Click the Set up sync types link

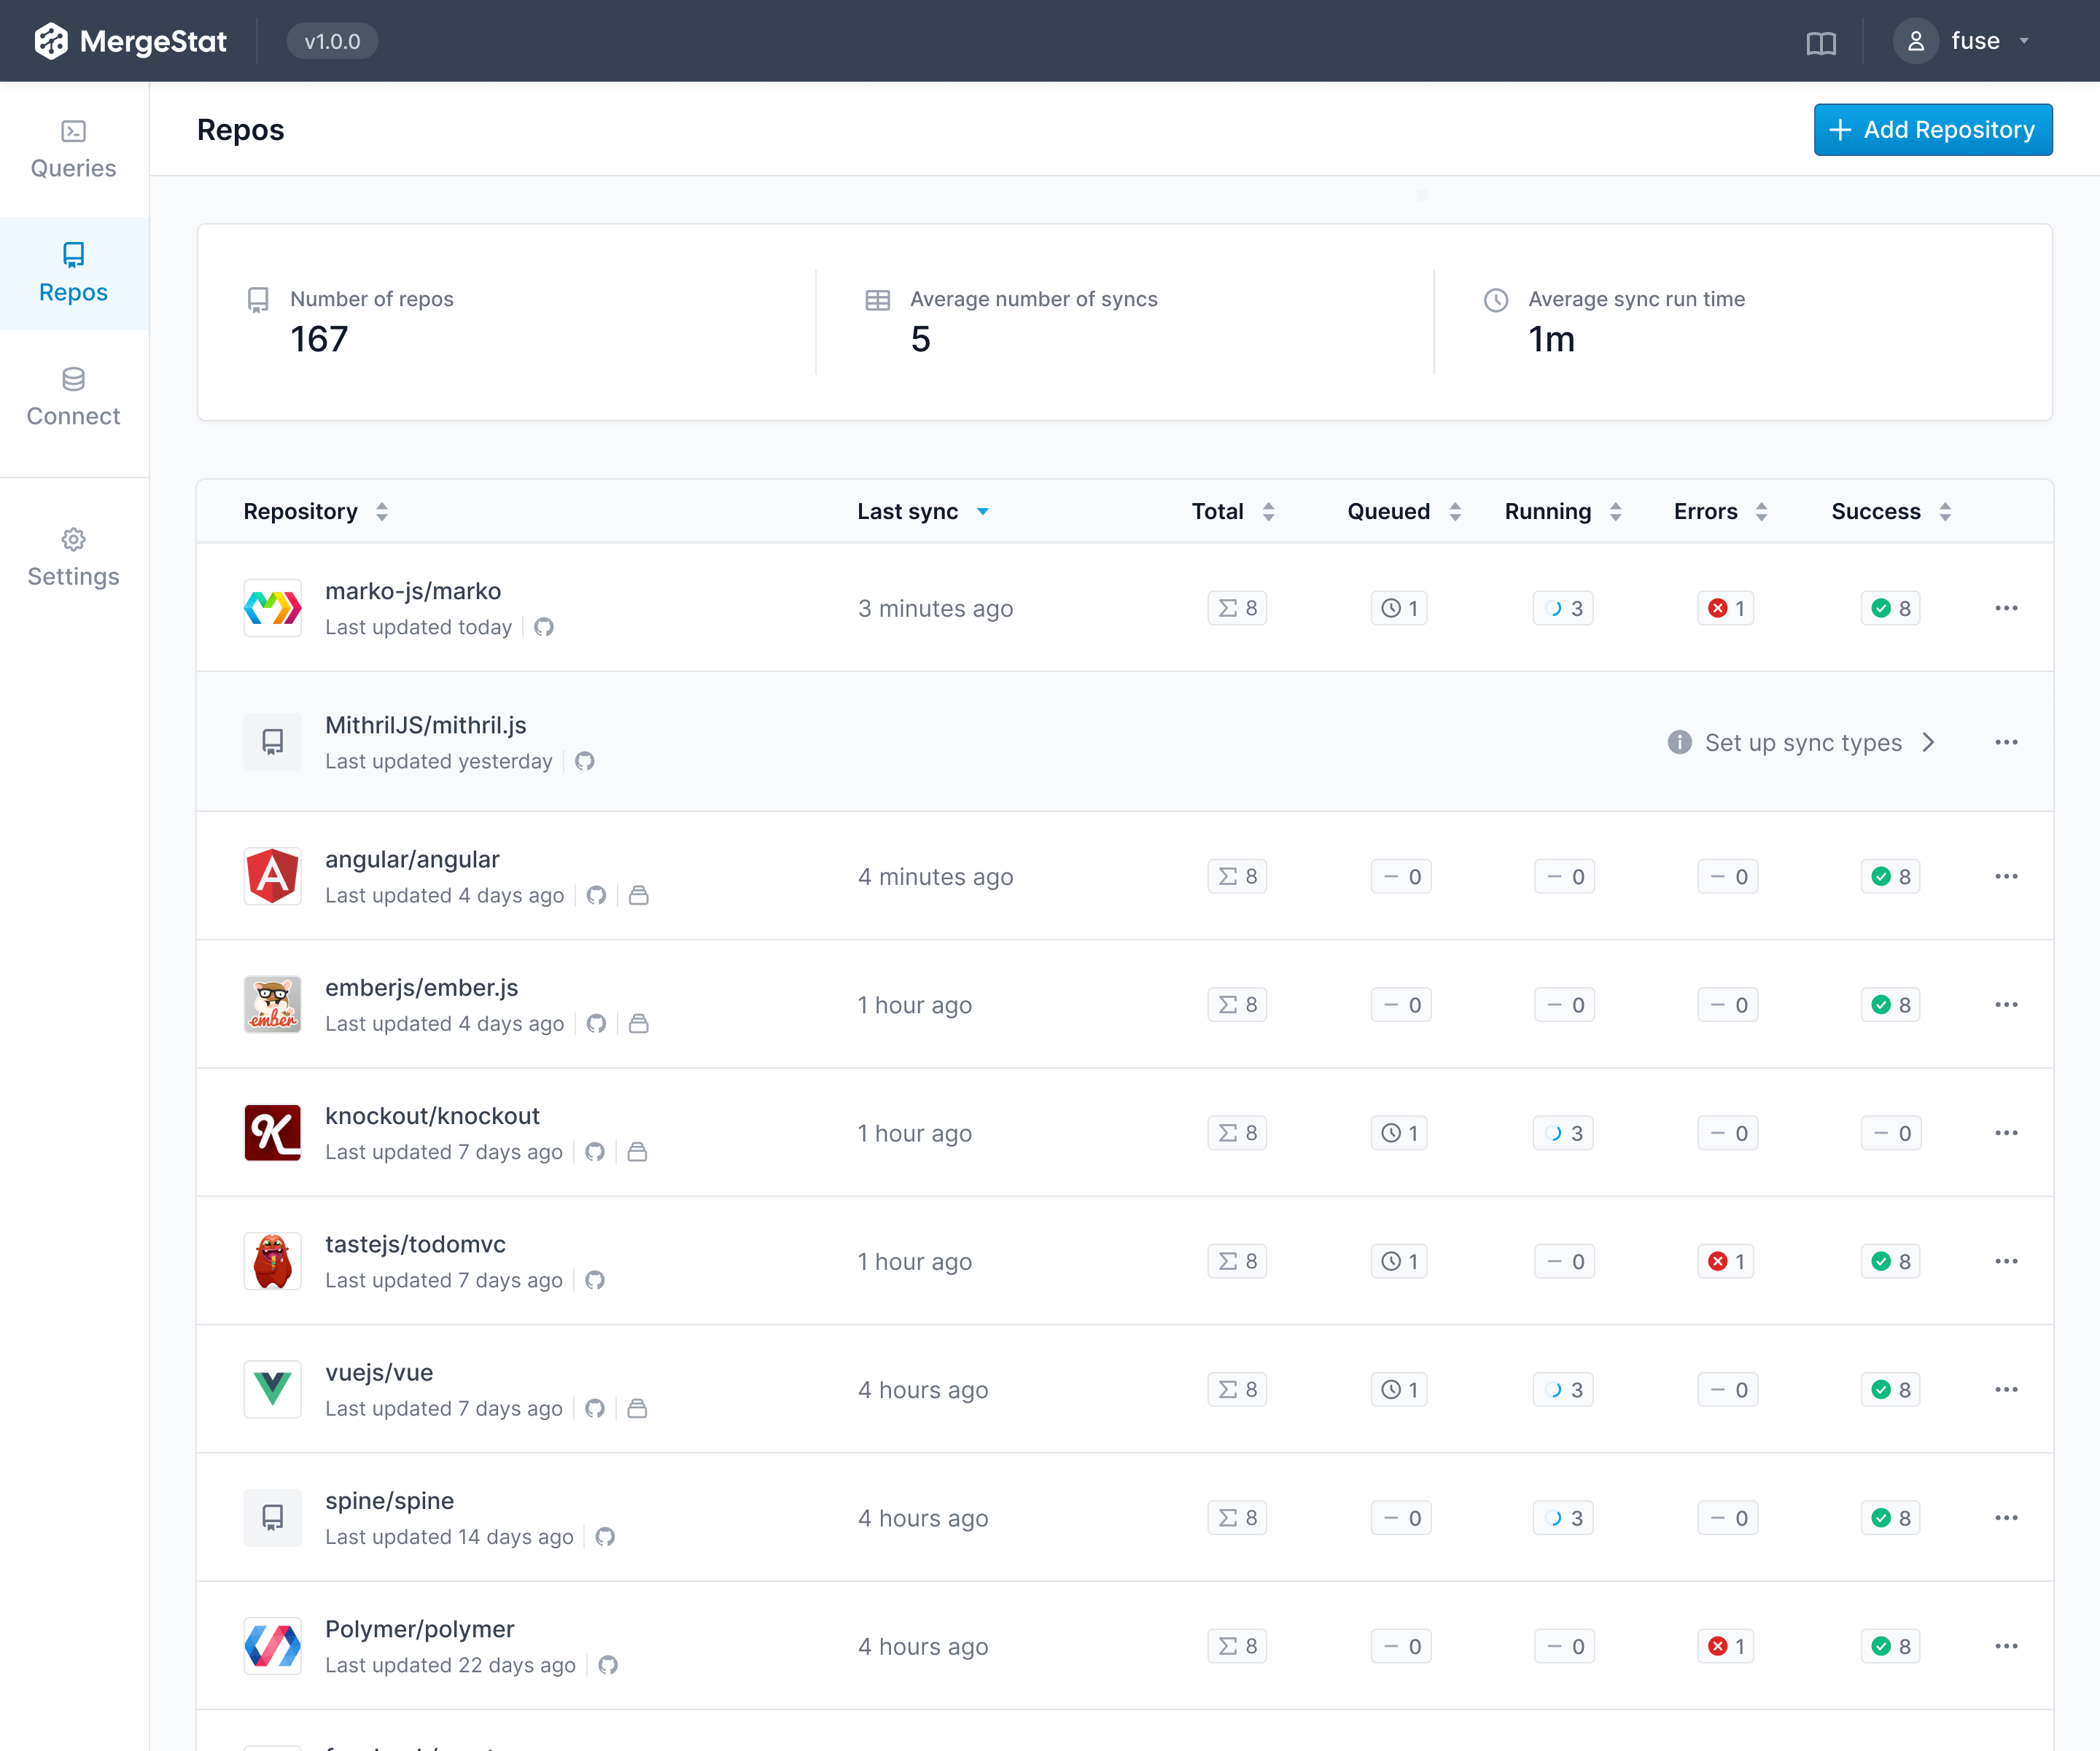click(x=1804, y=743)
